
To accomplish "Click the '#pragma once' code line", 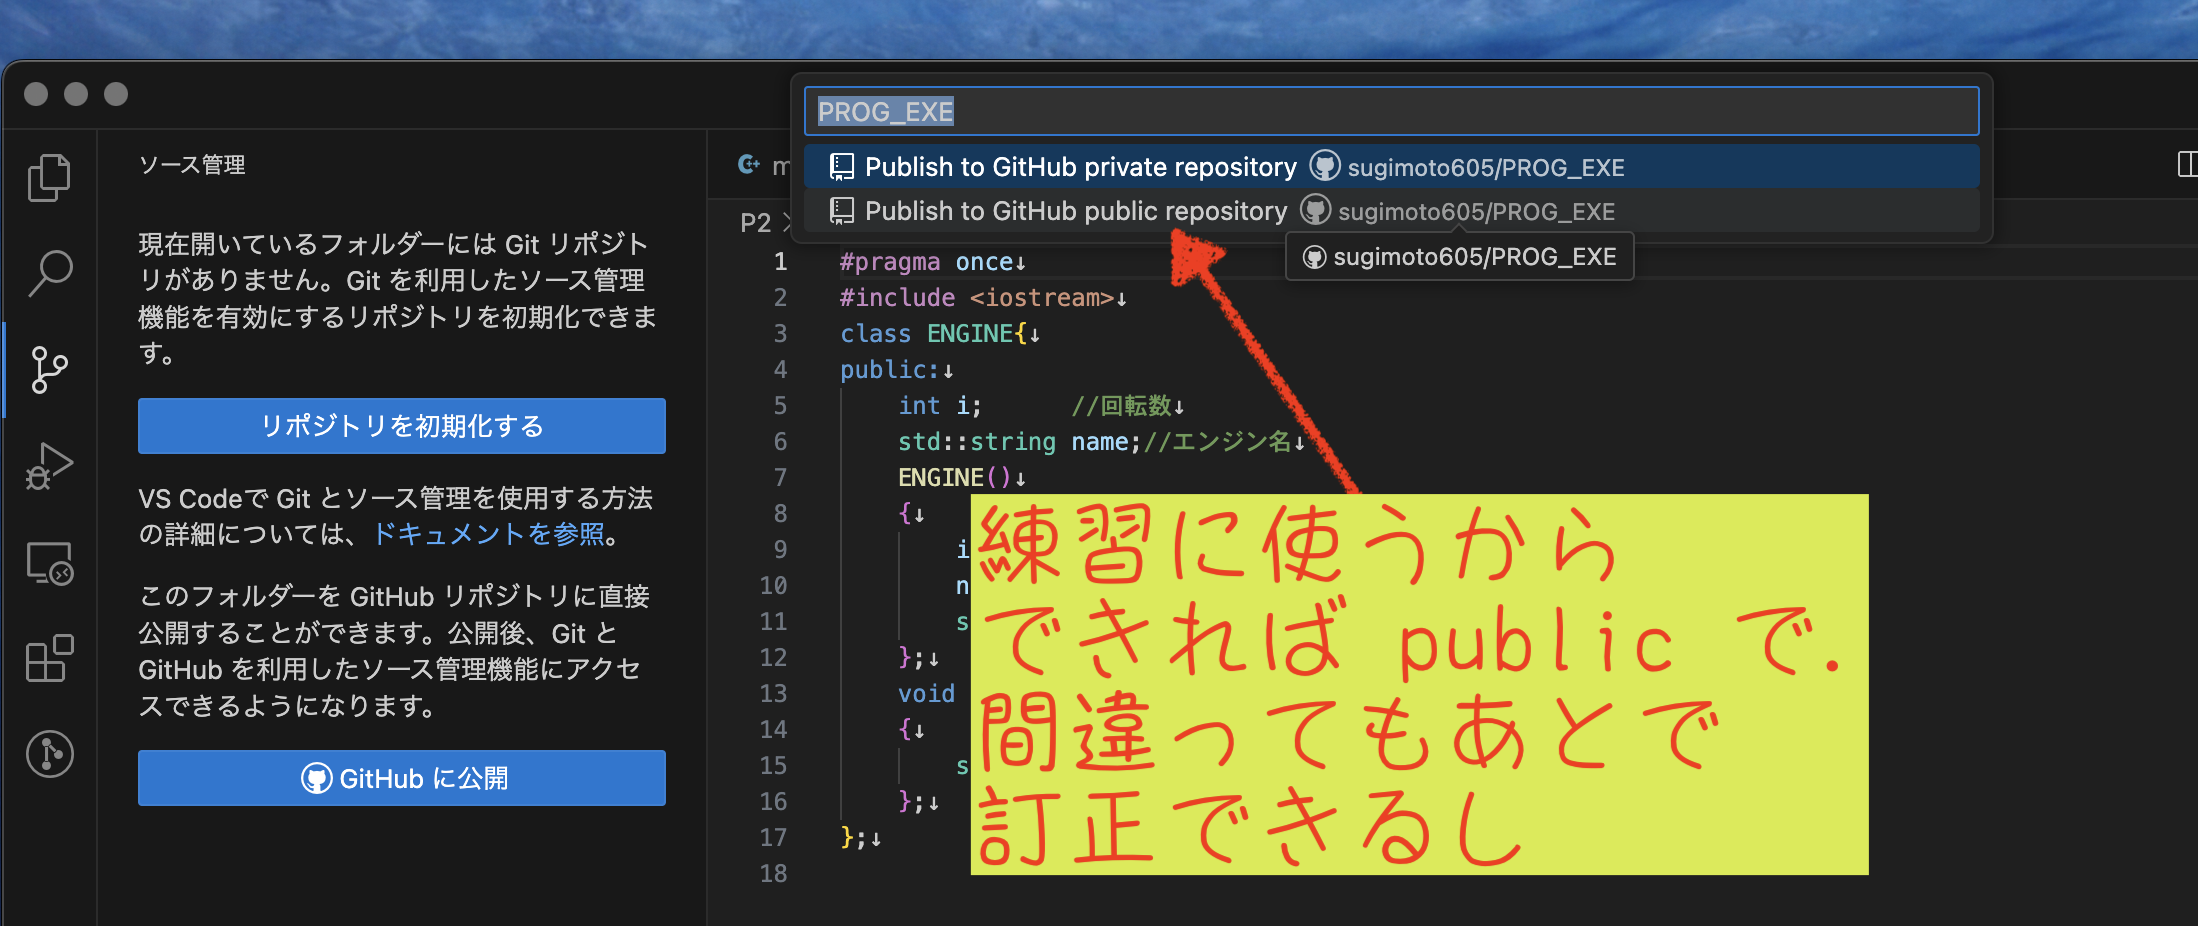I will tap(926, 262).
